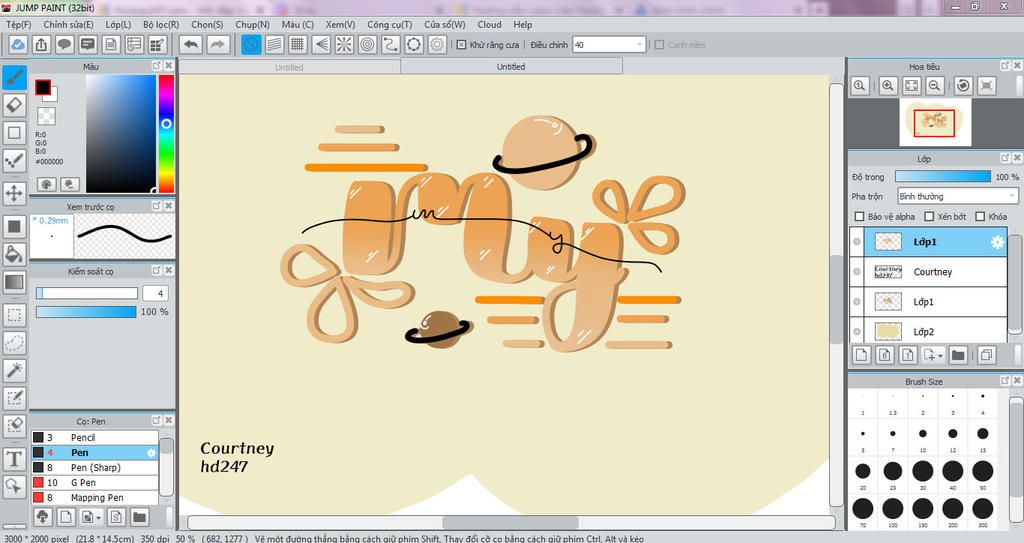Select the Text tool
Viewport: 1024px width, 543px height.
coord(14,459)
